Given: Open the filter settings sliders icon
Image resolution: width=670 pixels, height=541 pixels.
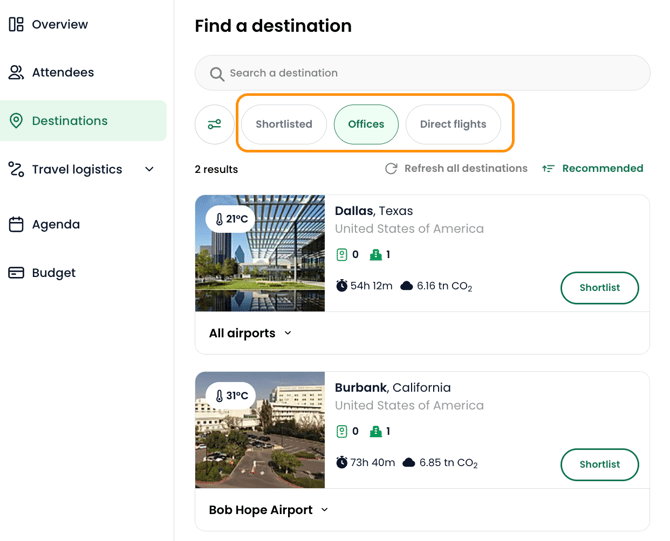Looking at the screenshot, I should 215,124.
